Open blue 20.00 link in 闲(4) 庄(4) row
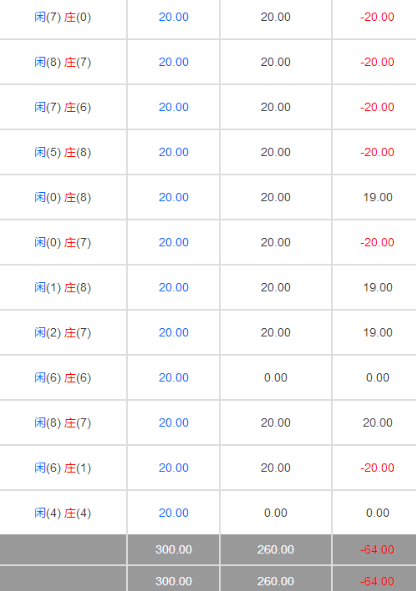 [x=173, y=513]
